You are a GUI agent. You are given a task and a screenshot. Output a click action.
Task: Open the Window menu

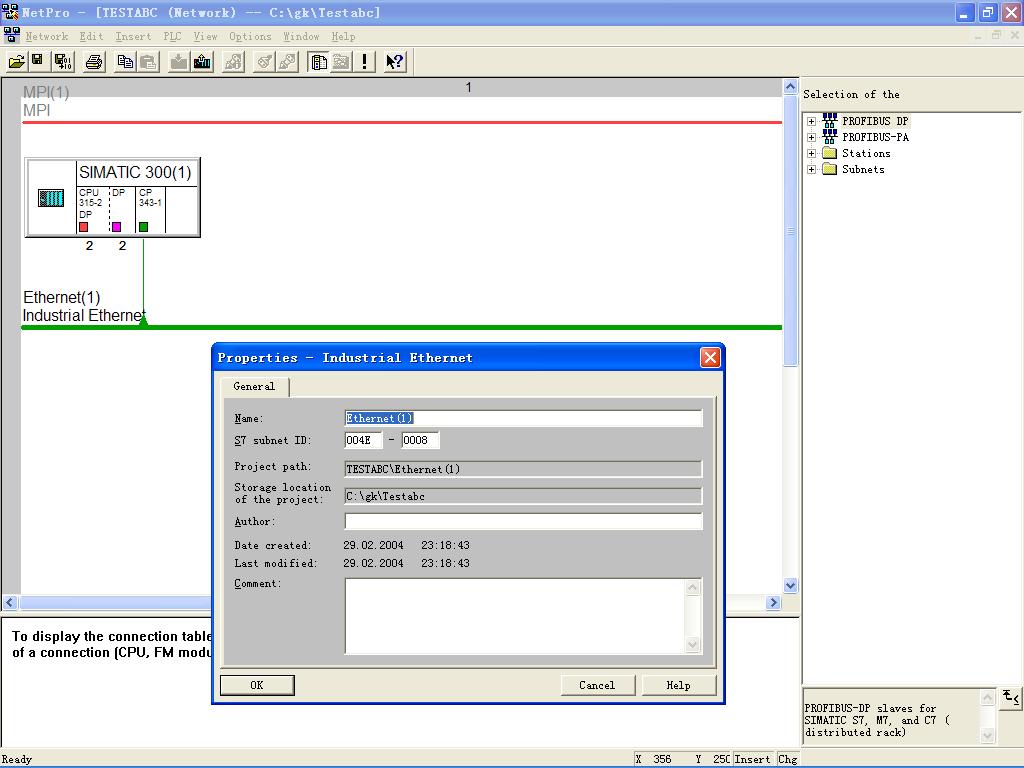(301, 37)
